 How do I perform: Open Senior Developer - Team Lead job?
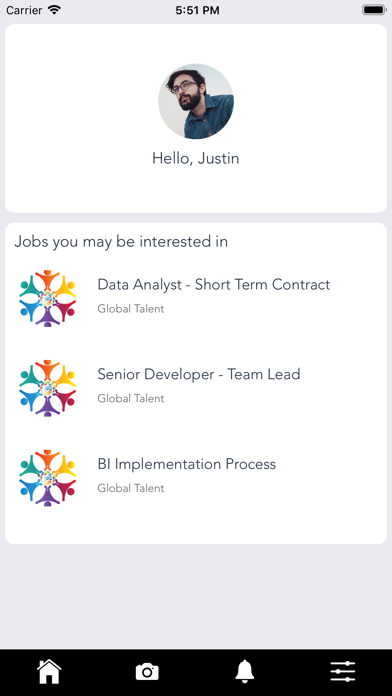(199, 374)
